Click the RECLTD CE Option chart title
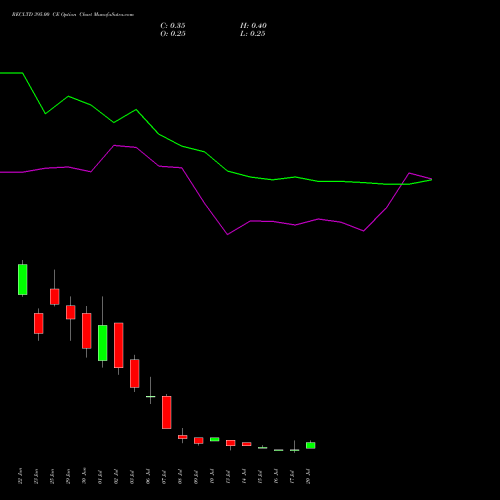Image resolution: width=500 pixels, height=500 pixels. 73,15
